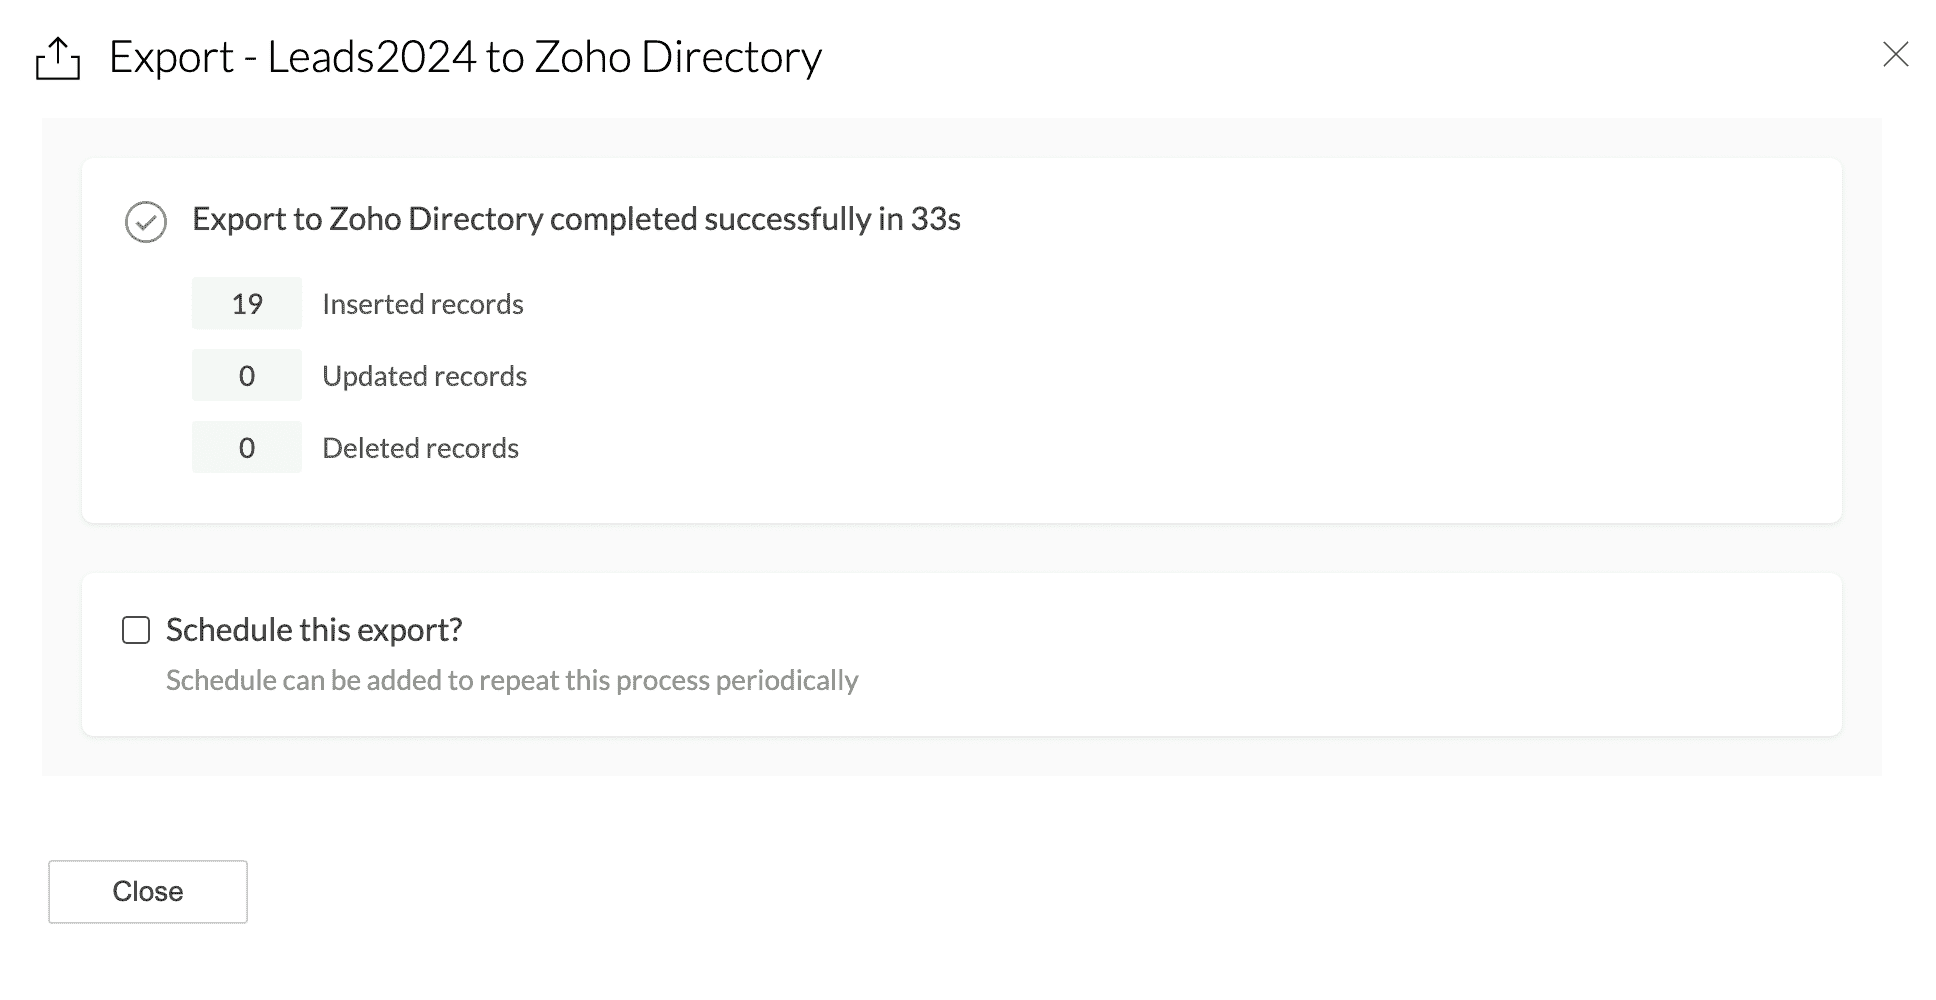Click the word "Export" in dialog title

click(x=171, y=57)
